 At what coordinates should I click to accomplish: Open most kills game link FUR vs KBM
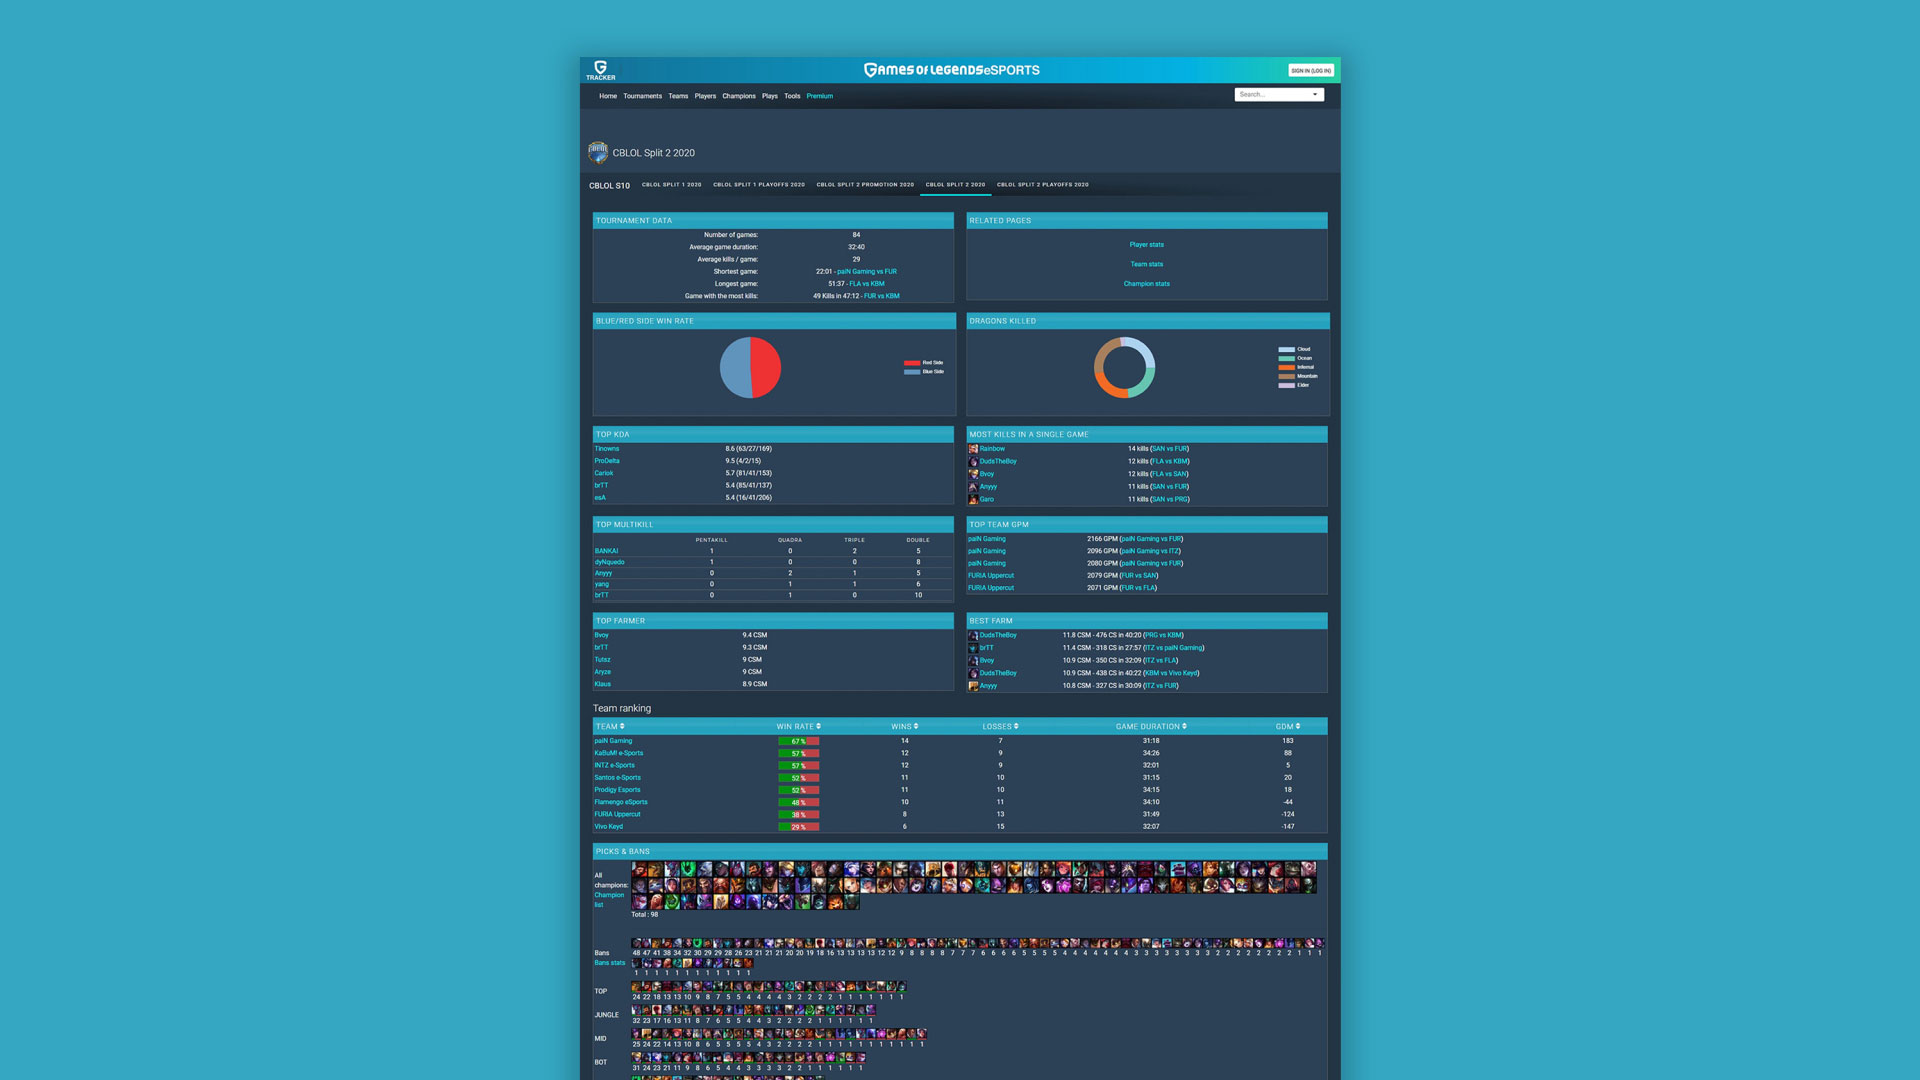(882, 296)
